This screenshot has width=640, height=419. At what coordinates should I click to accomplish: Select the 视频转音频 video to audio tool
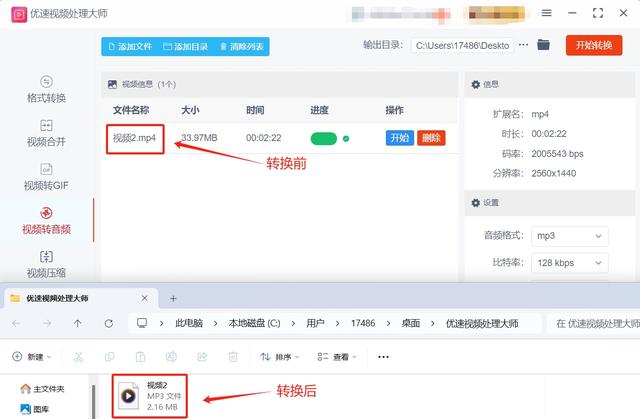(46, 221)
